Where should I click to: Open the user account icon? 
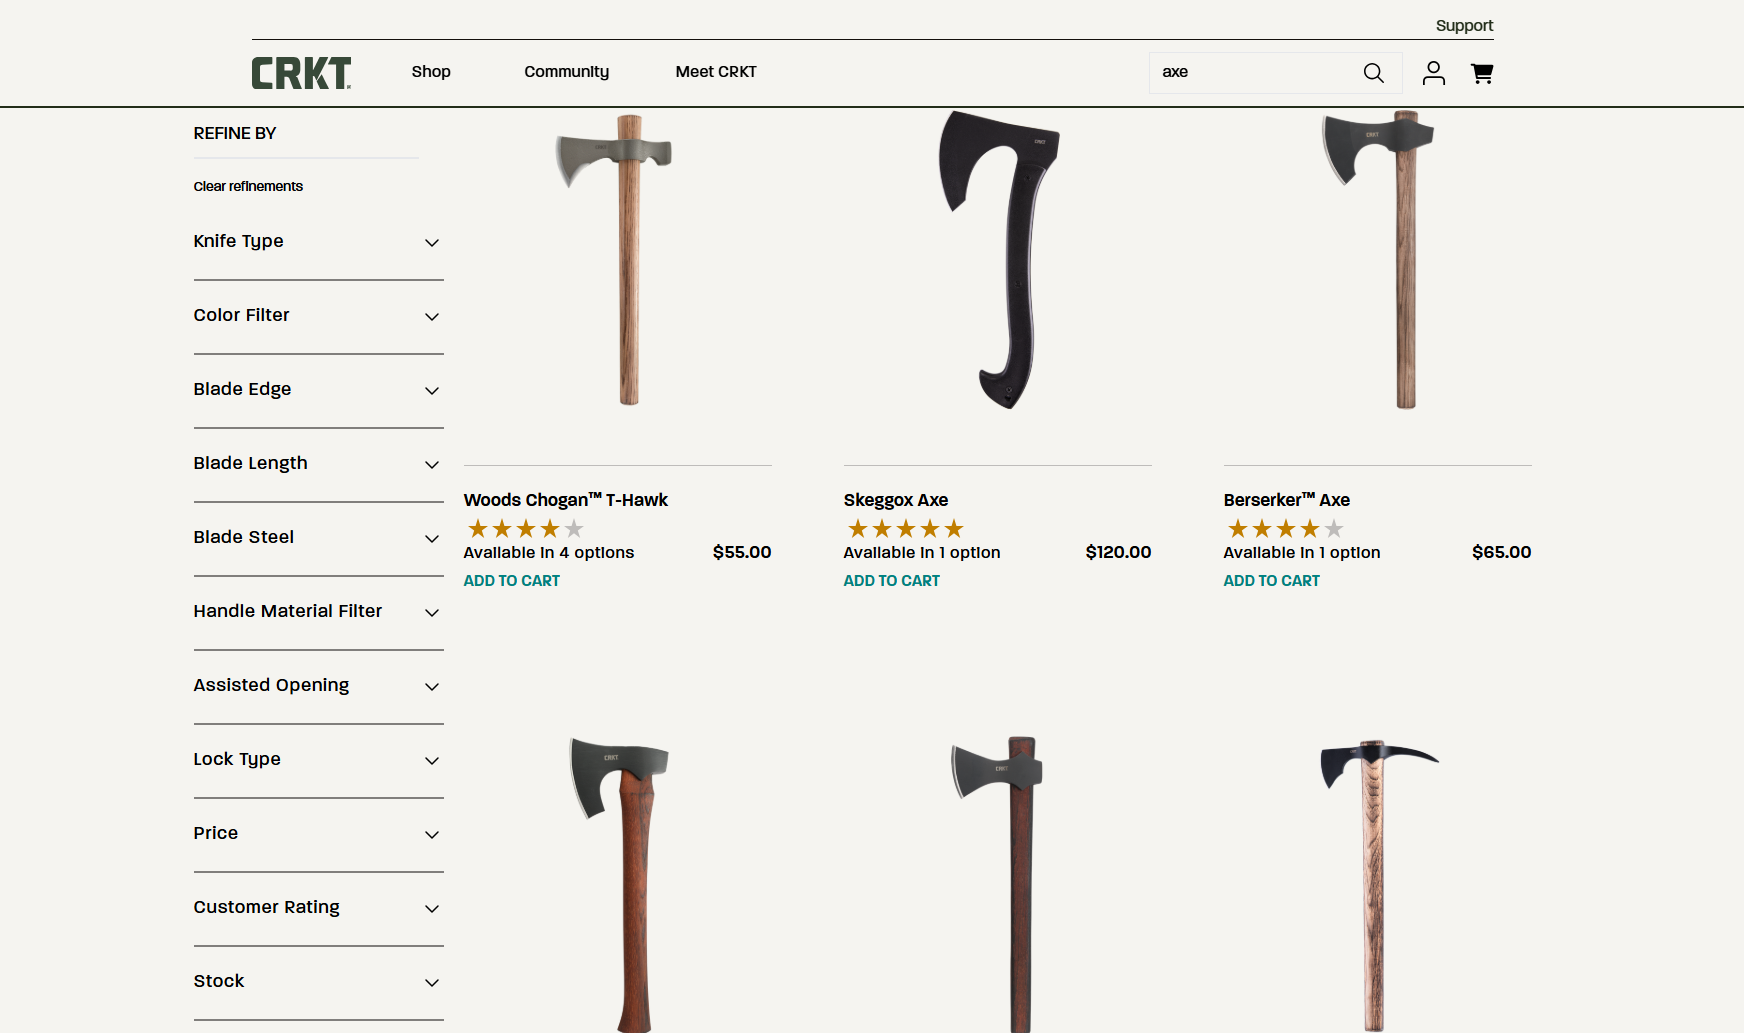point(1433,73)
